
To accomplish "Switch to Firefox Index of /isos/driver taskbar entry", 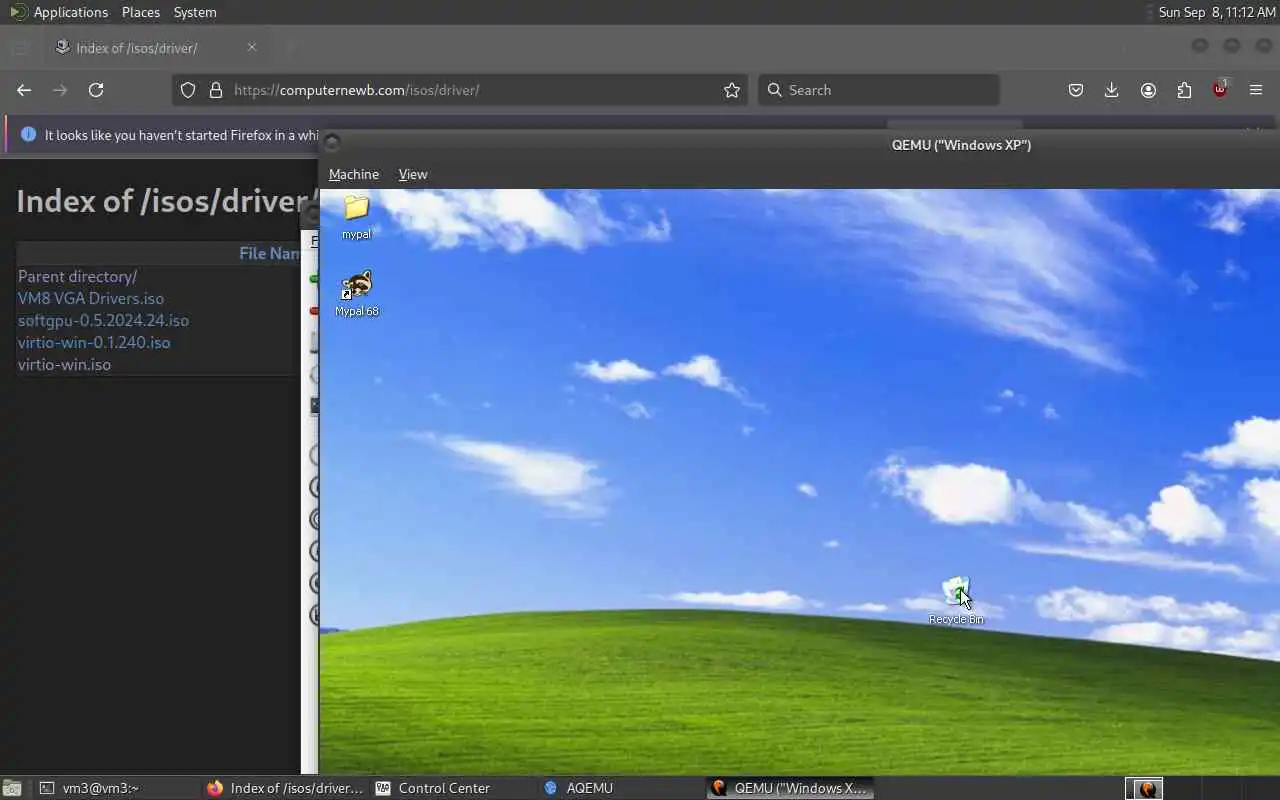I will point(285,788).
